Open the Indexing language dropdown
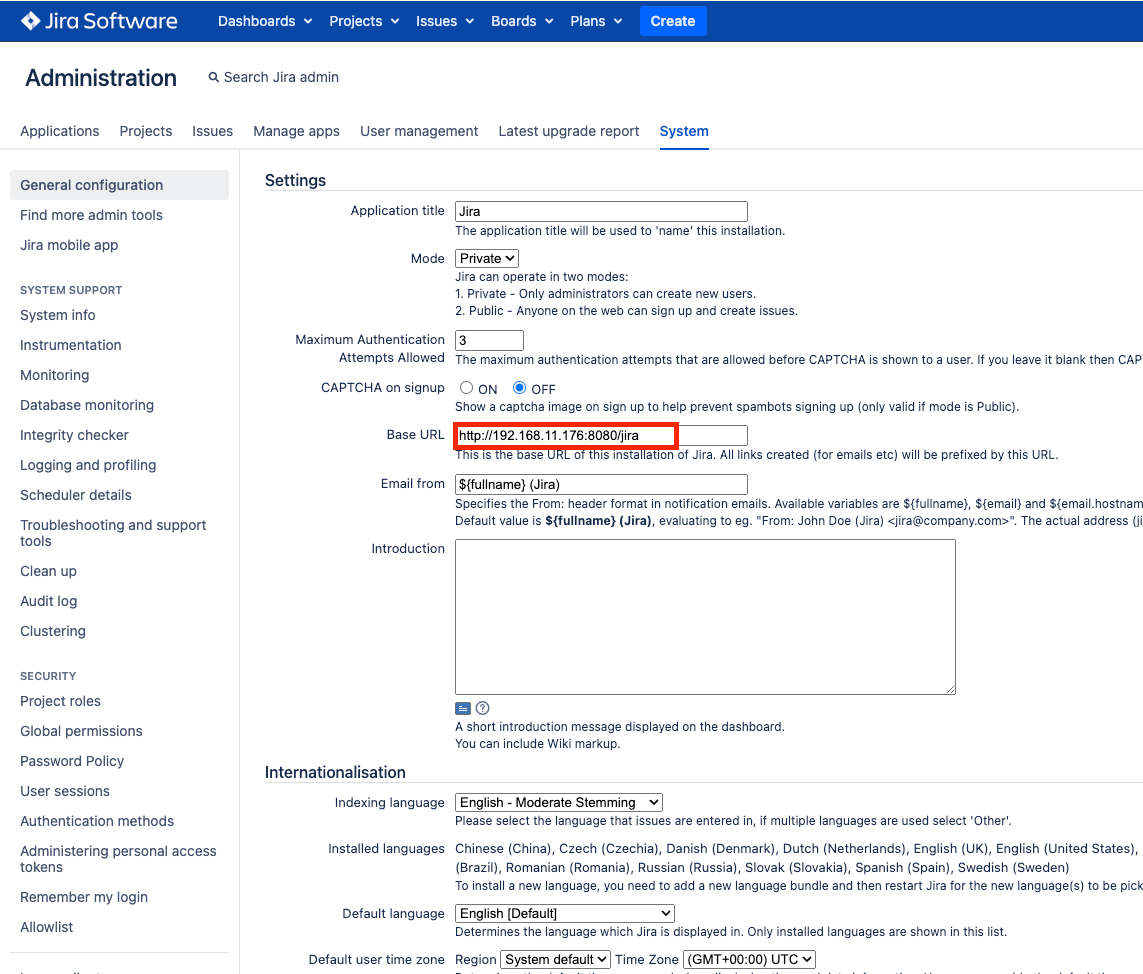The image size is (1143, 974). 559,803
